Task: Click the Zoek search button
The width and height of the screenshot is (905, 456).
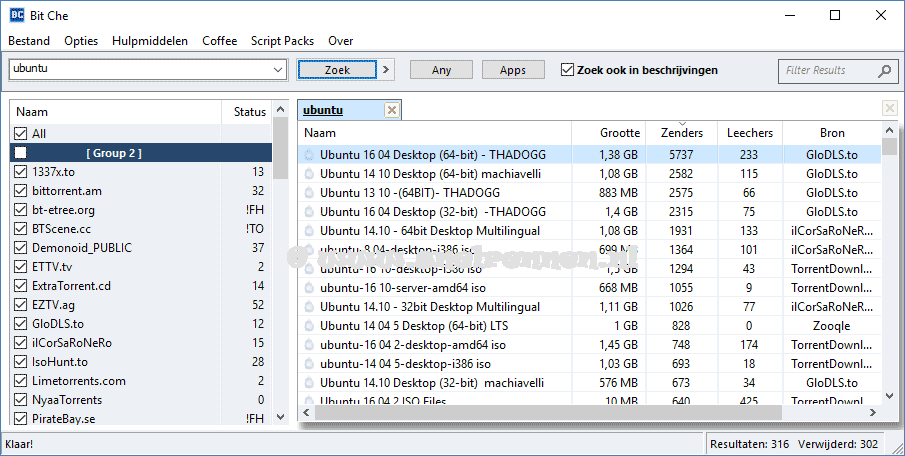Action: 337,70
